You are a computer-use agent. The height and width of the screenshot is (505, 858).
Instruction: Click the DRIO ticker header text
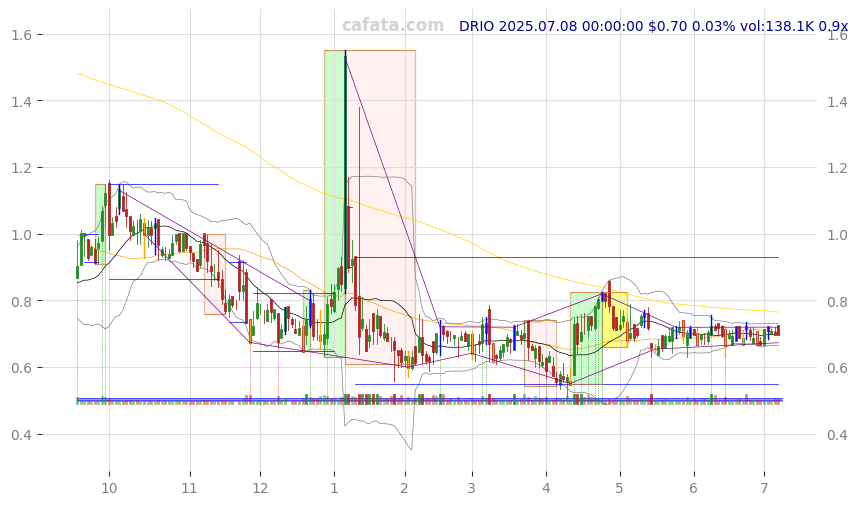coord(653,26)
